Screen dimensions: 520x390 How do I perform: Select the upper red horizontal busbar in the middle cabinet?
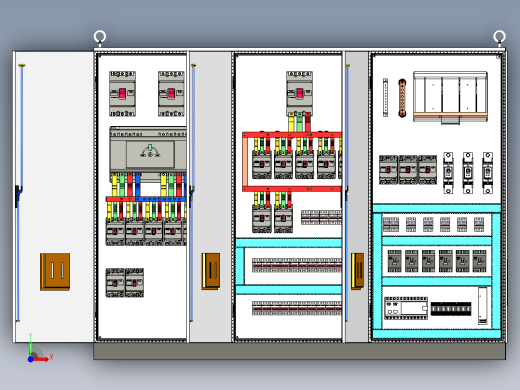pos(292,135)
